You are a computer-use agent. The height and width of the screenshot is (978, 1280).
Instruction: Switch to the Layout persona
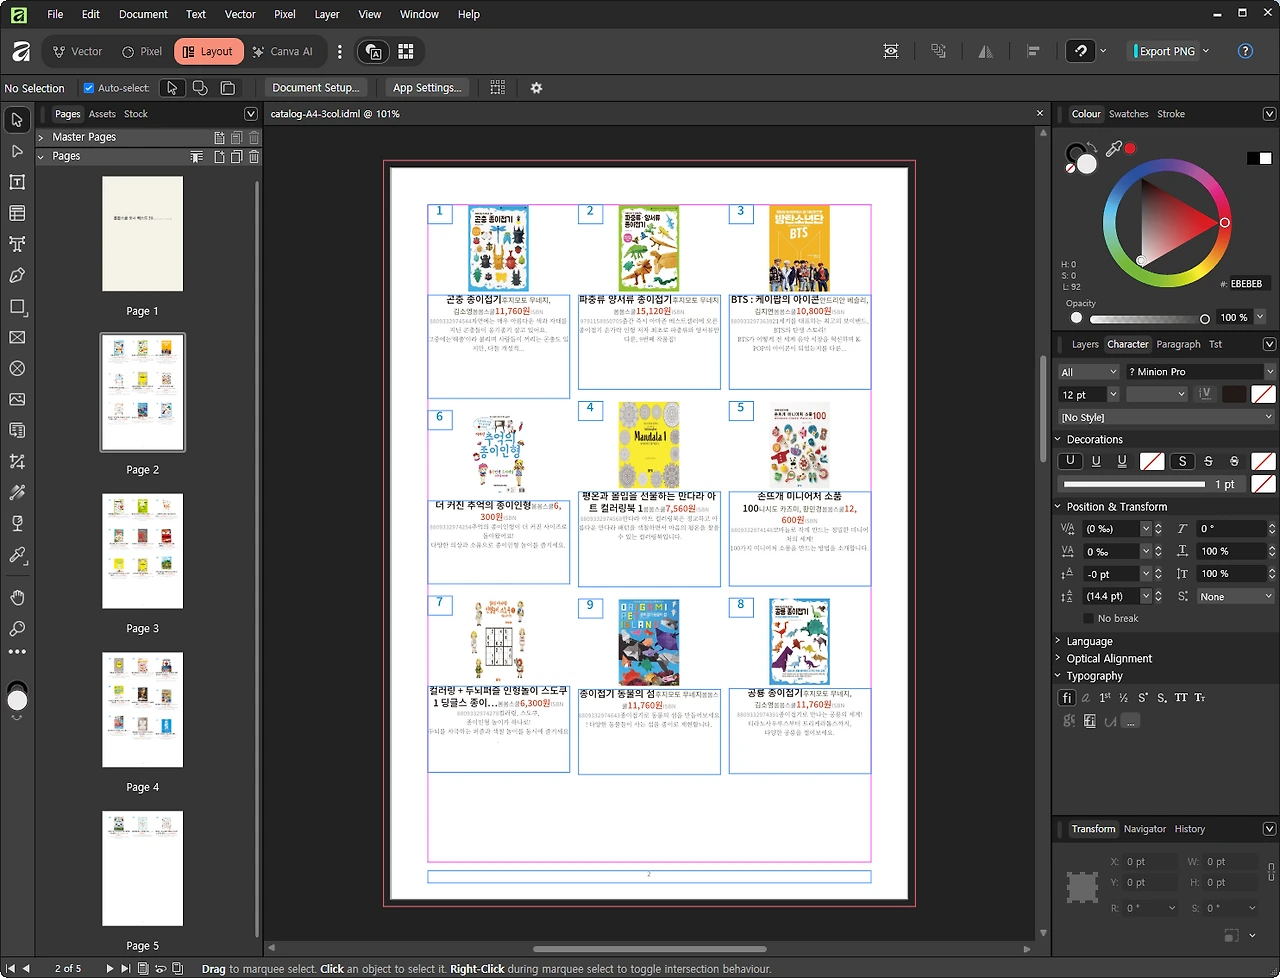(x=207, y=52)
